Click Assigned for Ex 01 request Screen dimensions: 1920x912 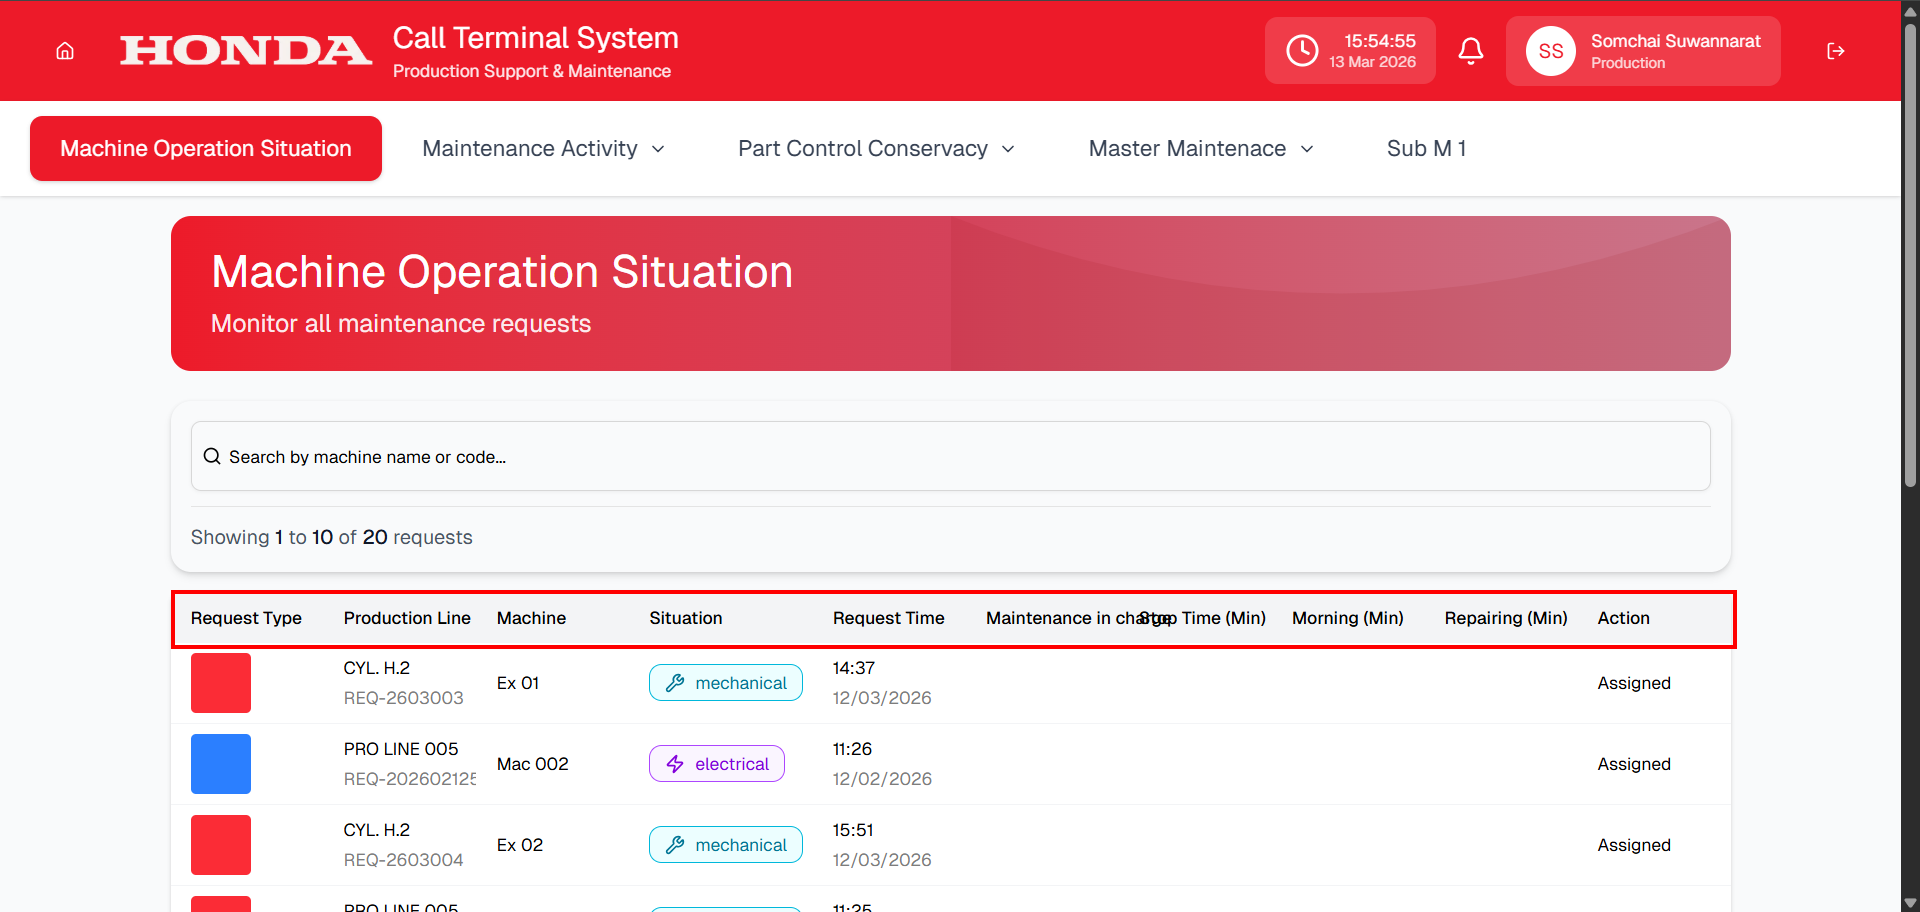coord(1633,683)
